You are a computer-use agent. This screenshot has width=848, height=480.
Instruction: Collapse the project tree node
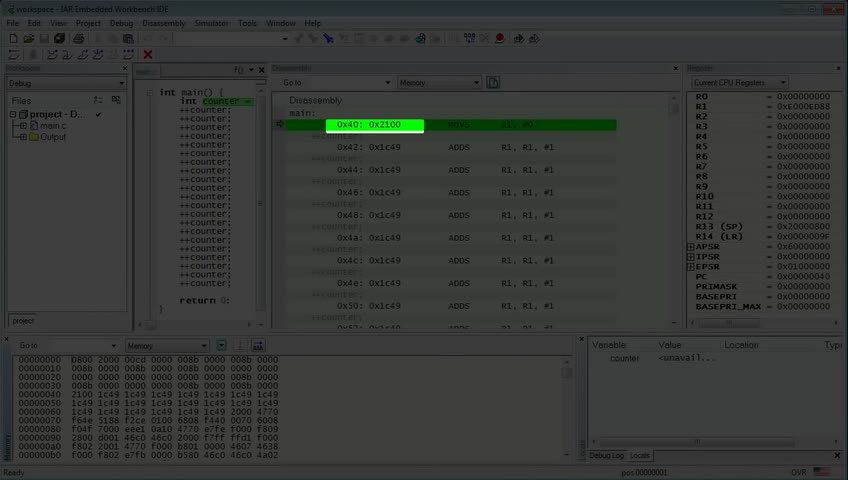(13, 115)
